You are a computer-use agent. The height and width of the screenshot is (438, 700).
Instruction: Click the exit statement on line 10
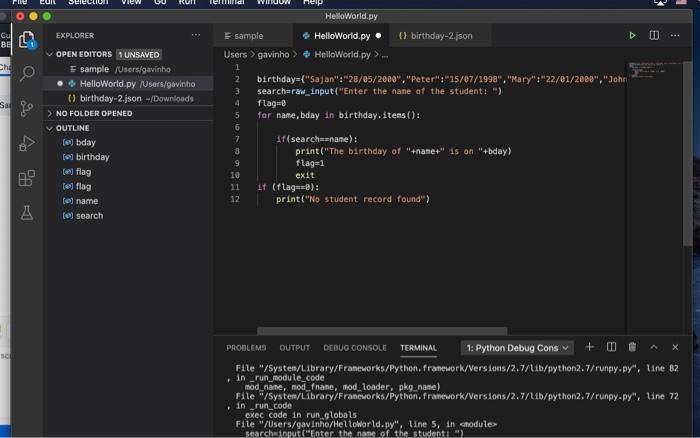[x=305, y=175]
